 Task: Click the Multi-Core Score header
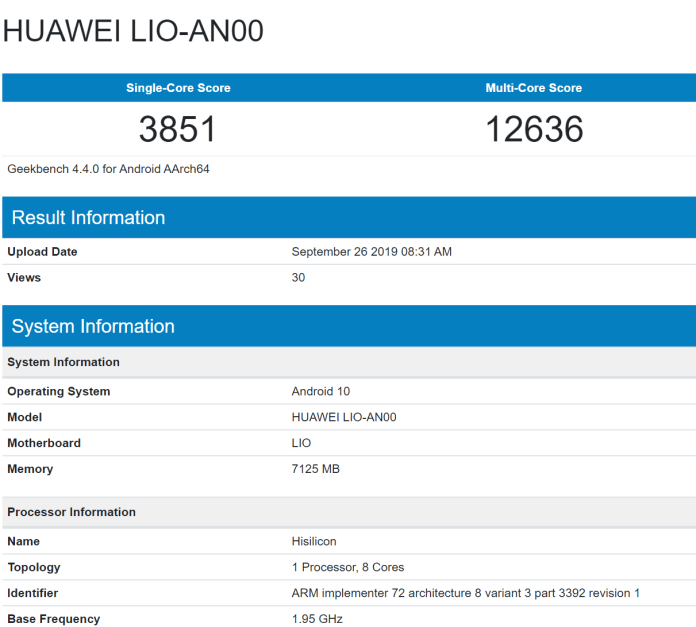[x=534, y=88]
